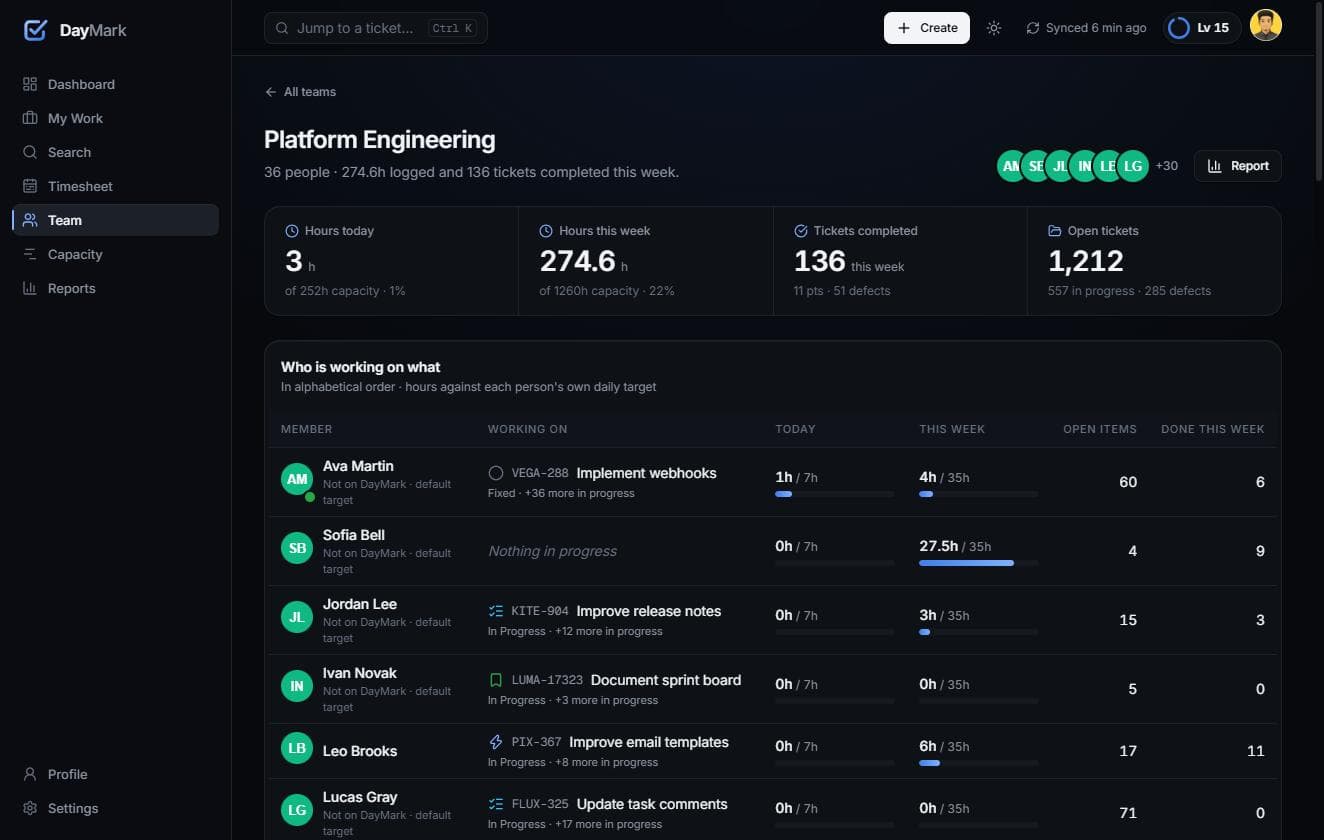This screenshot has width=1324, height=840.
Task: Open Profile in the sidebar
Action: pyautogui.click(x=115, y=774)
